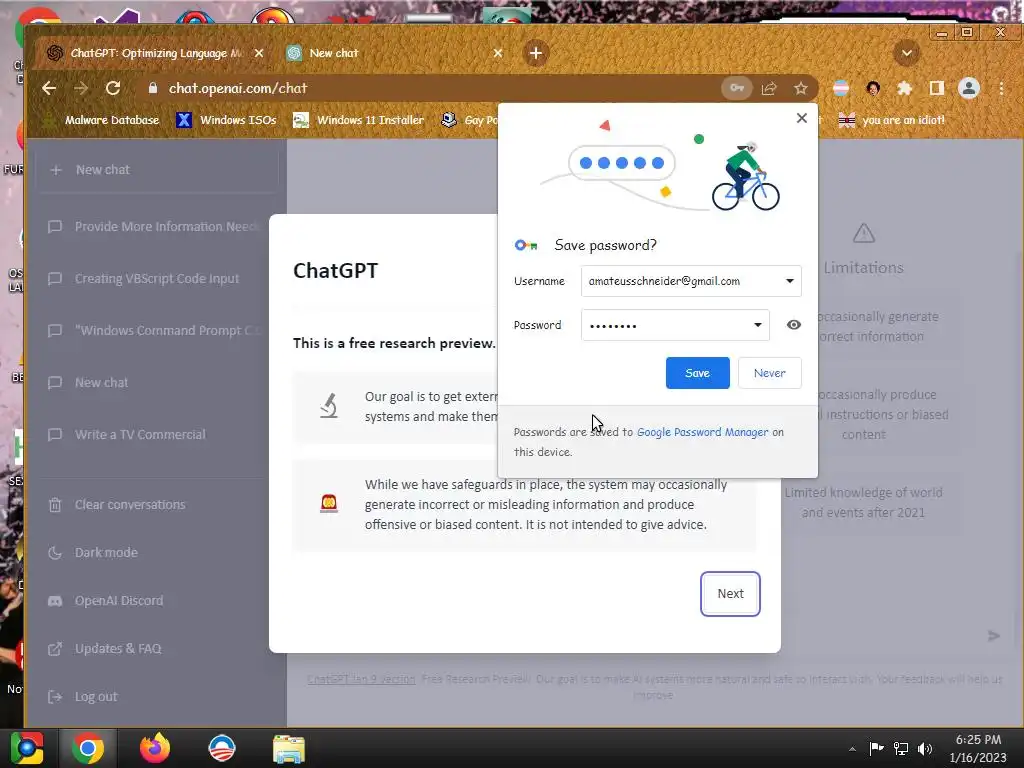Click the blue Save button

click(x=697, y=373)
